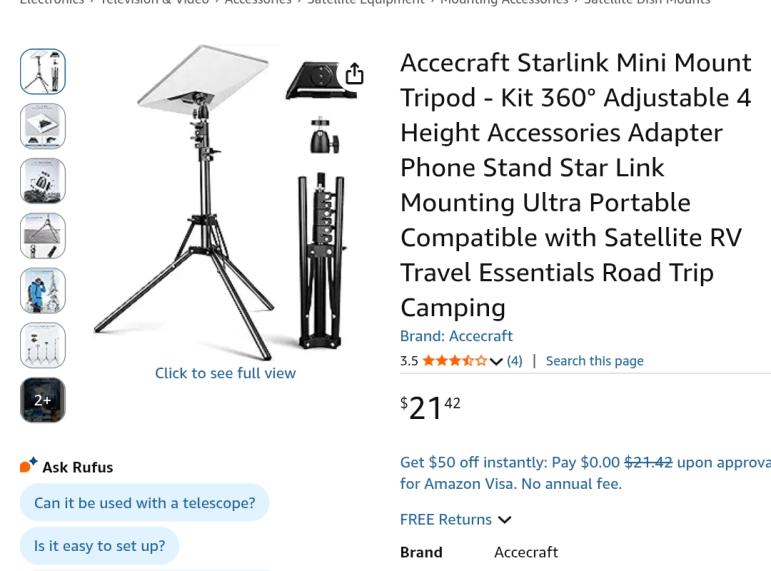Click the (4) reviews count link

click(514, 361)
